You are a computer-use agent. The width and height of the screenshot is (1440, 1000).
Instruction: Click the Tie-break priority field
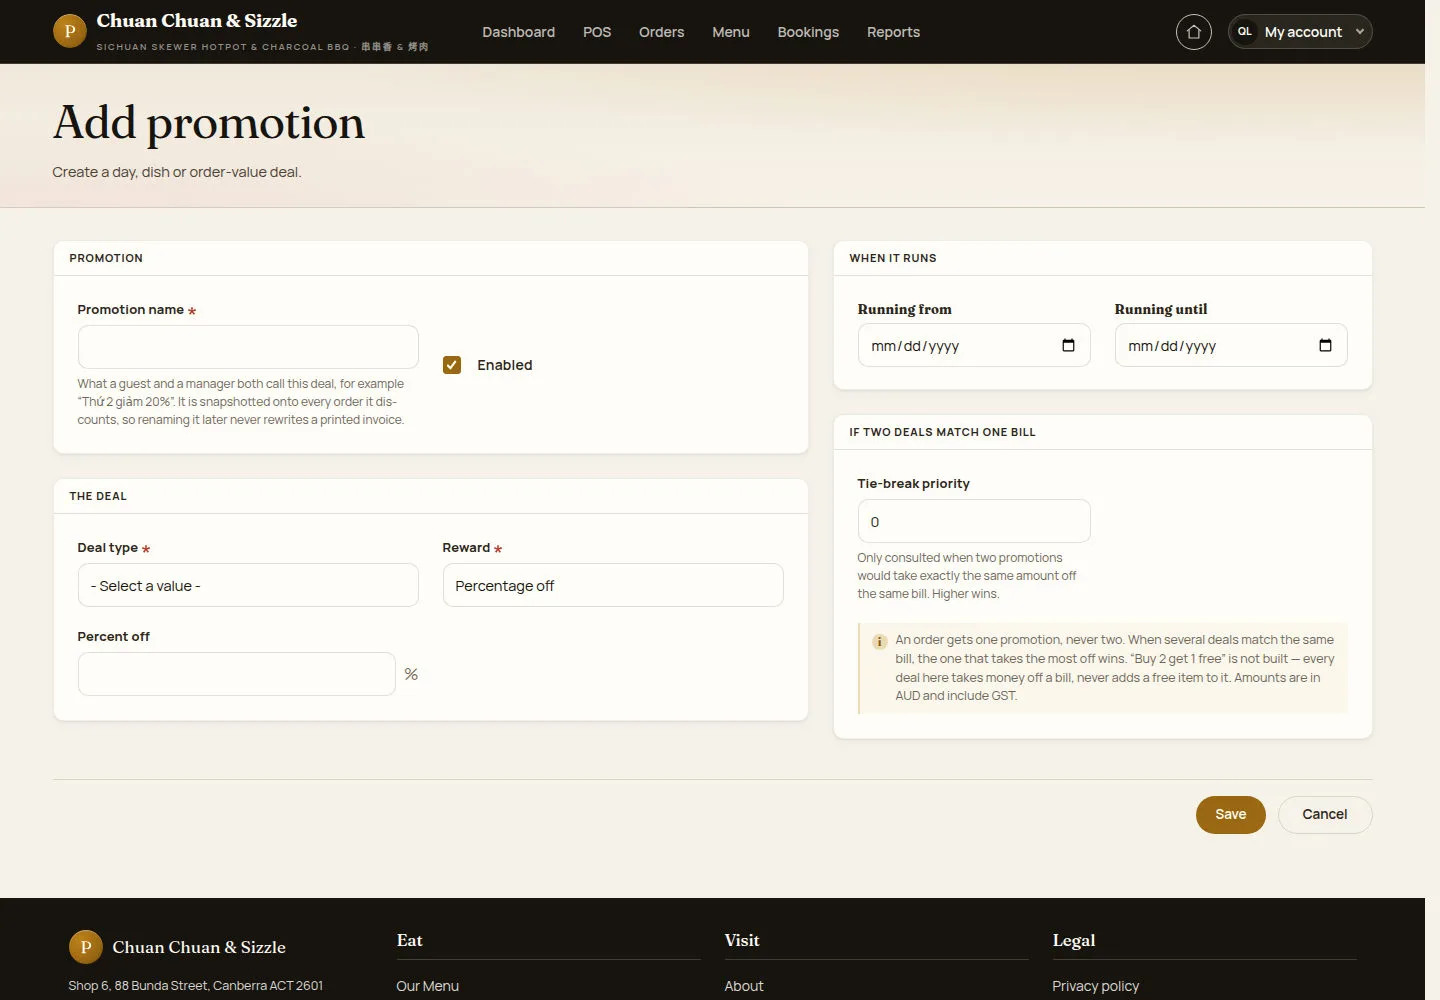pos(974,521)
